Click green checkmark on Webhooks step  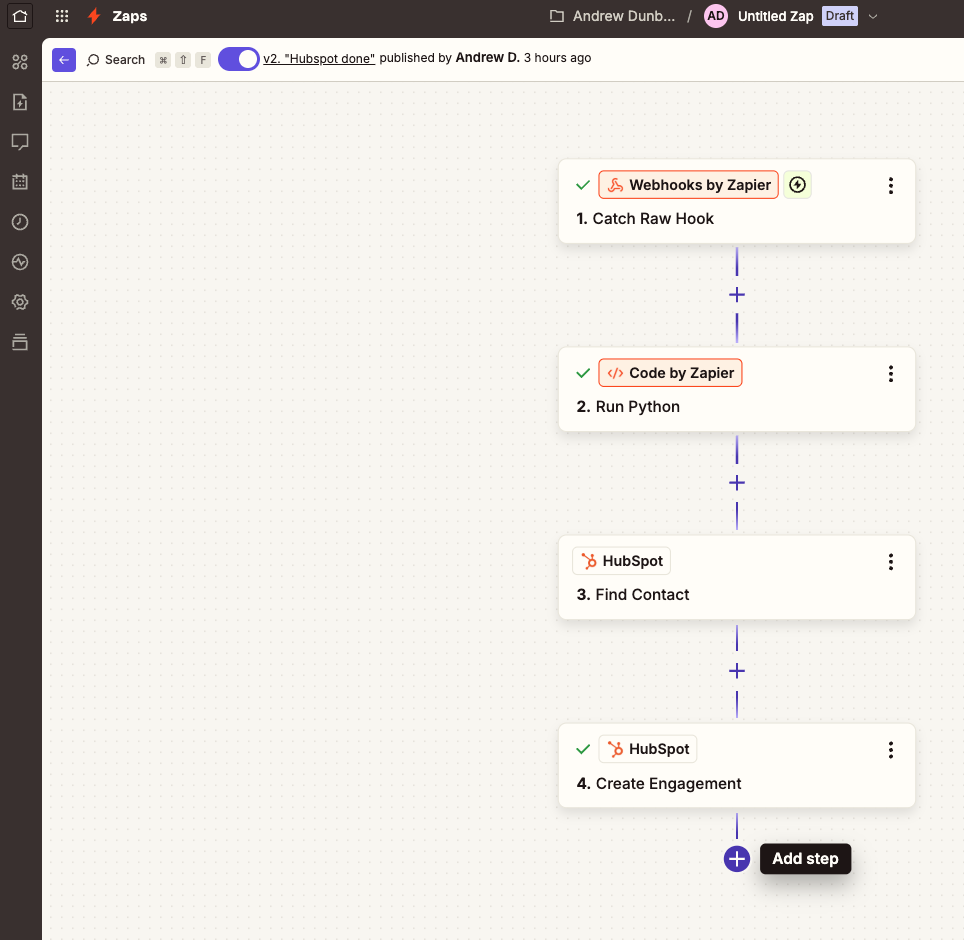[583, 185]
